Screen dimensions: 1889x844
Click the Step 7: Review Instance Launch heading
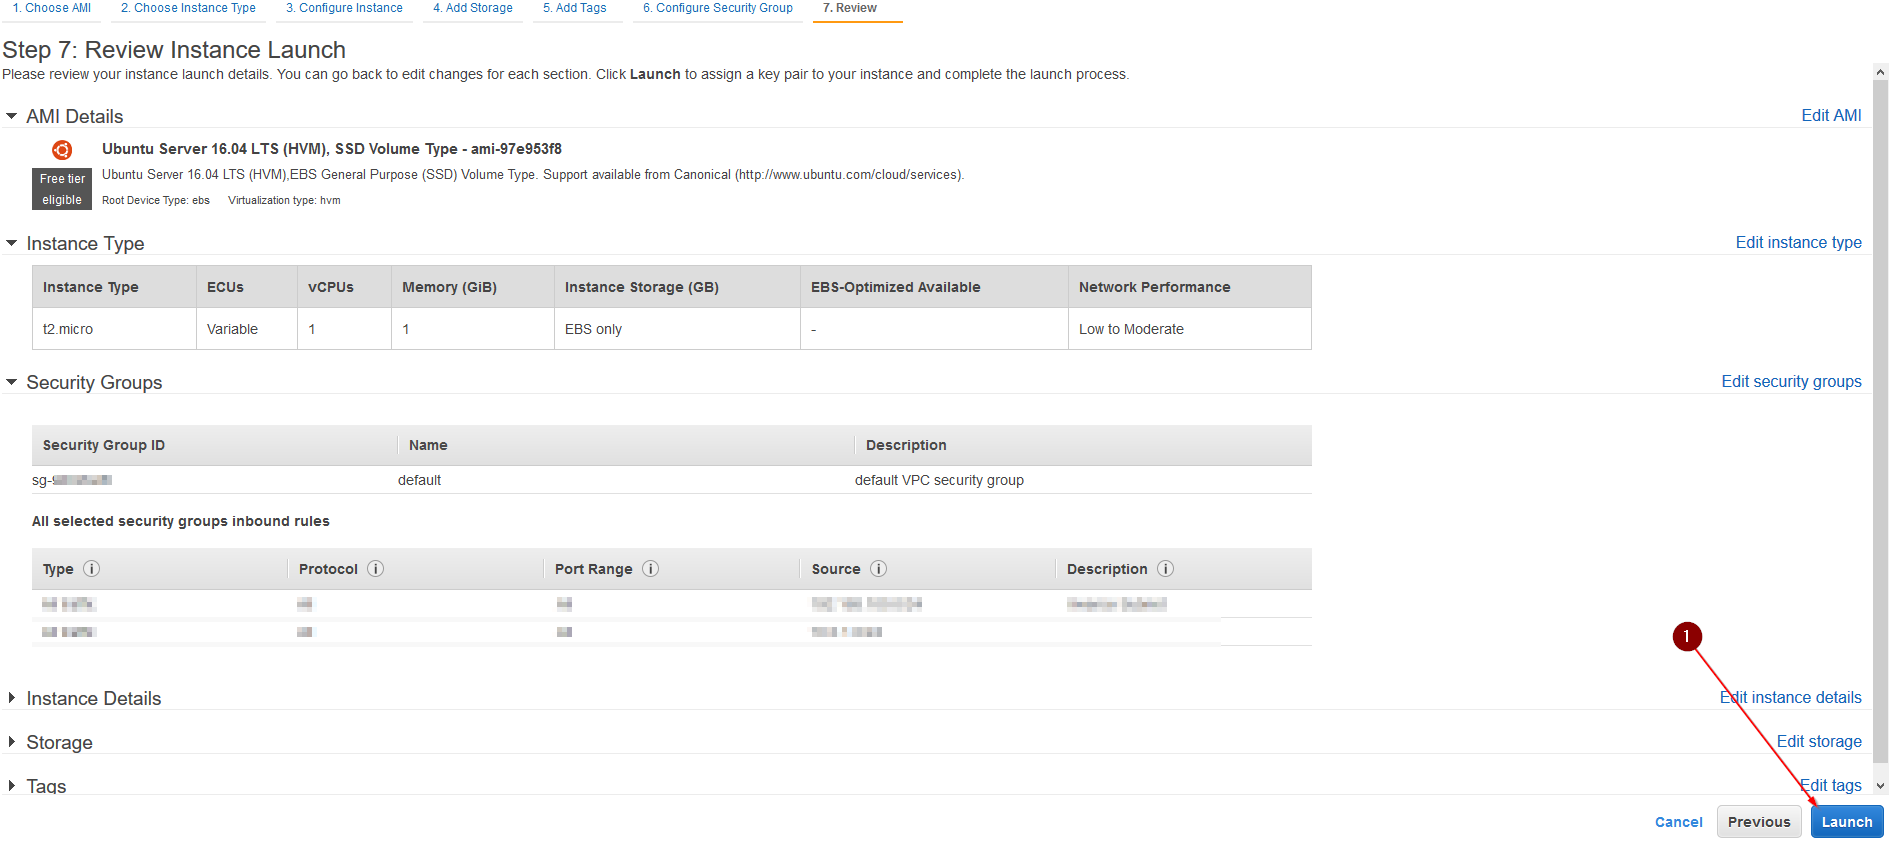click(174, 50)
